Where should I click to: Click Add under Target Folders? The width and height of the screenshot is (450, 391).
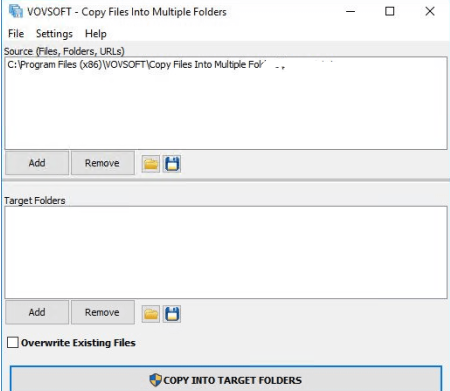coord(37,312)
